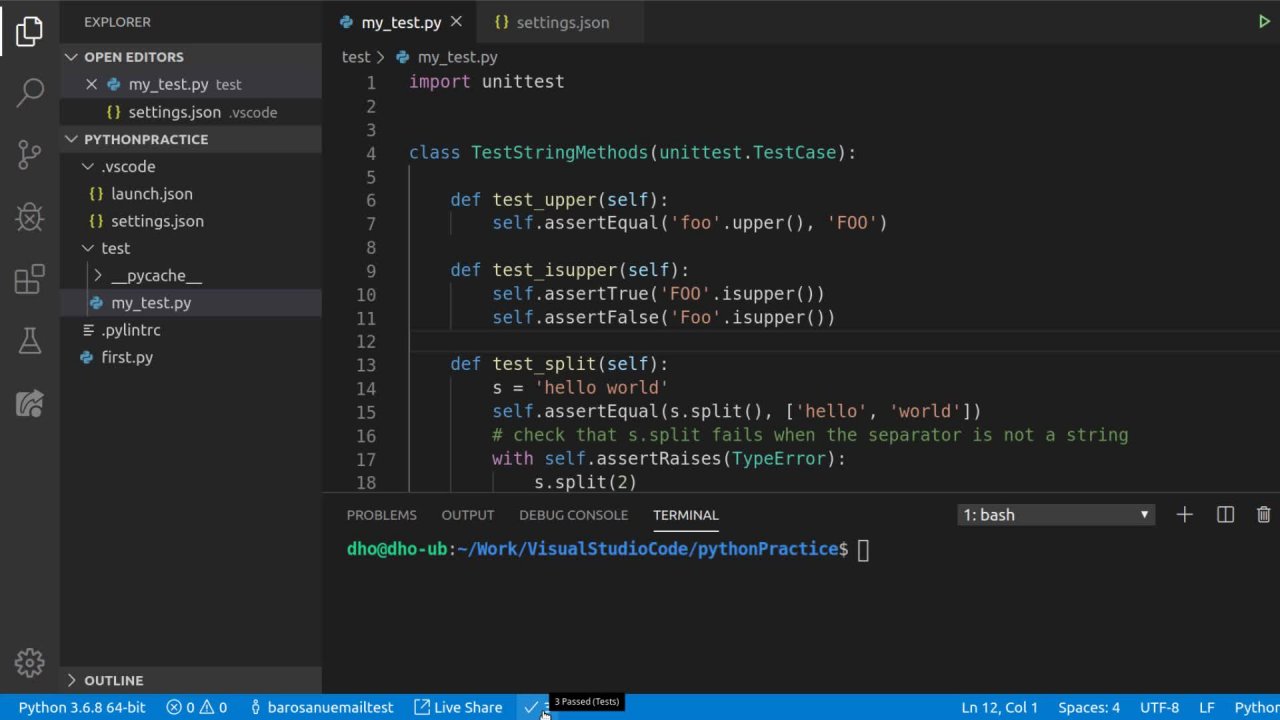The width and height of the screenshot is (1280, 720).
Task: Open the Extensions view
Action: pyautogui.click(x=30, y=279)
